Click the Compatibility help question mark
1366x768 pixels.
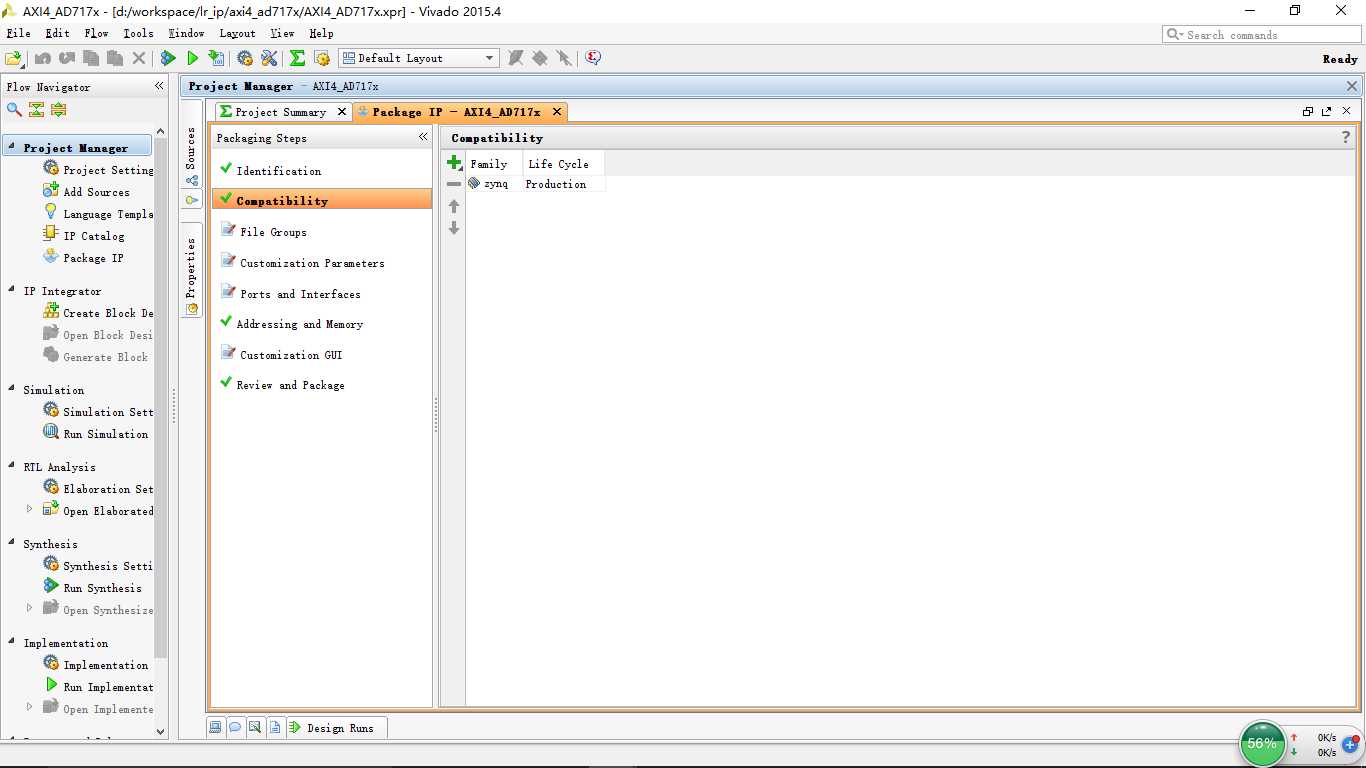[1346, 138]
